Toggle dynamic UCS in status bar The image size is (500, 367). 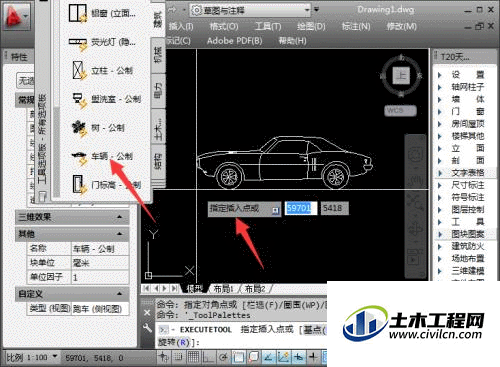(284, 357)
